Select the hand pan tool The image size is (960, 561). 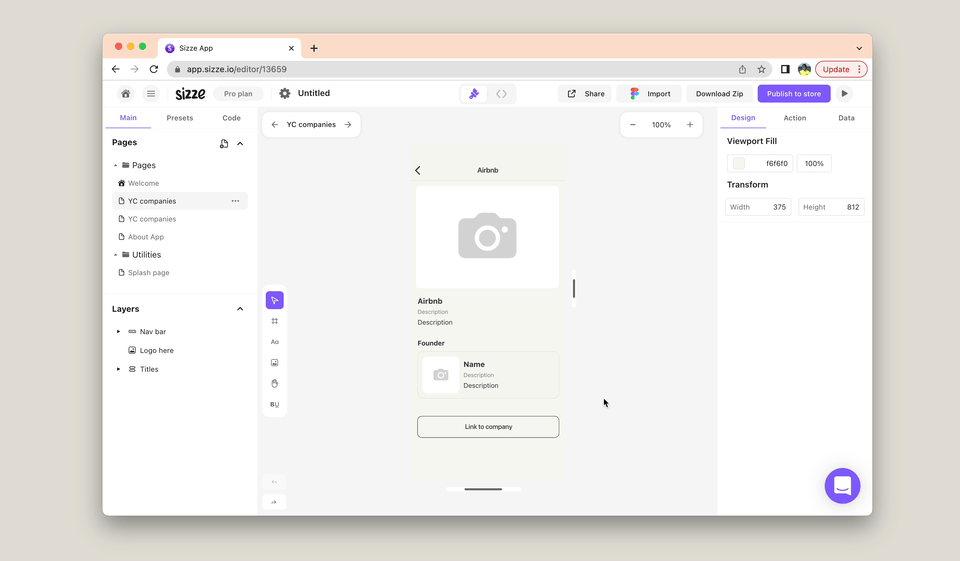pyautogui.click(x=274, y=383)
